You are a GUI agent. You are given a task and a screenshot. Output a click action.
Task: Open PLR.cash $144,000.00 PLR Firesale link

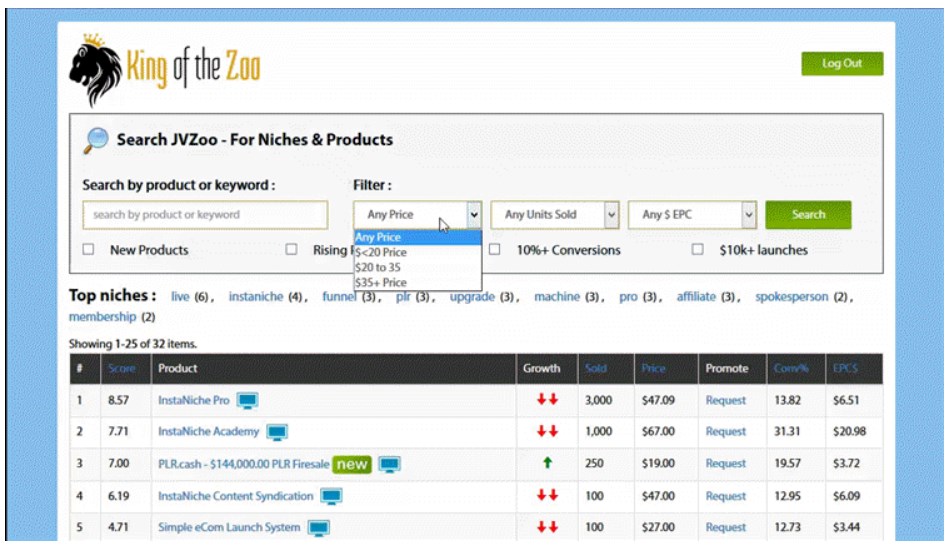click(x=244, y=464)
